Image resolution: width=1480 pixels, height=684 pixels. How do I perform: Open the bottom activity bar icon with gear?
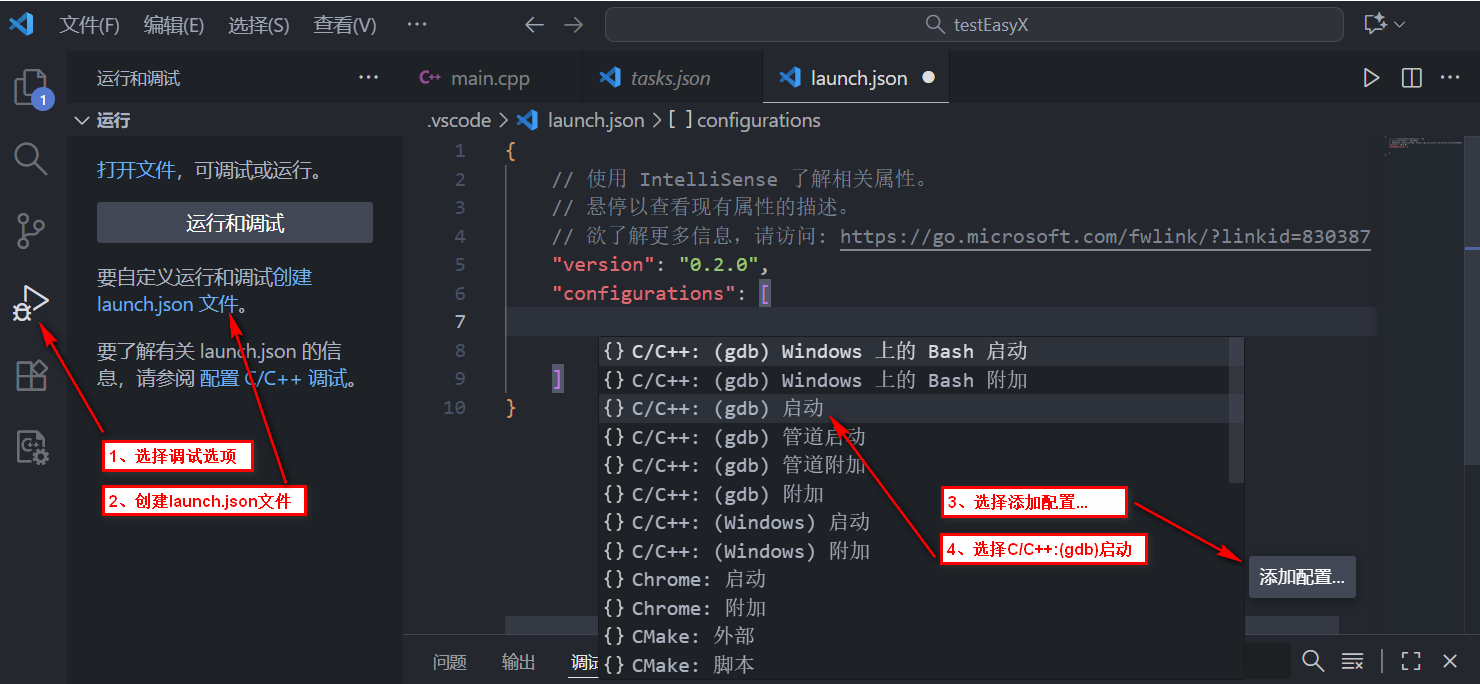(33, 447)
